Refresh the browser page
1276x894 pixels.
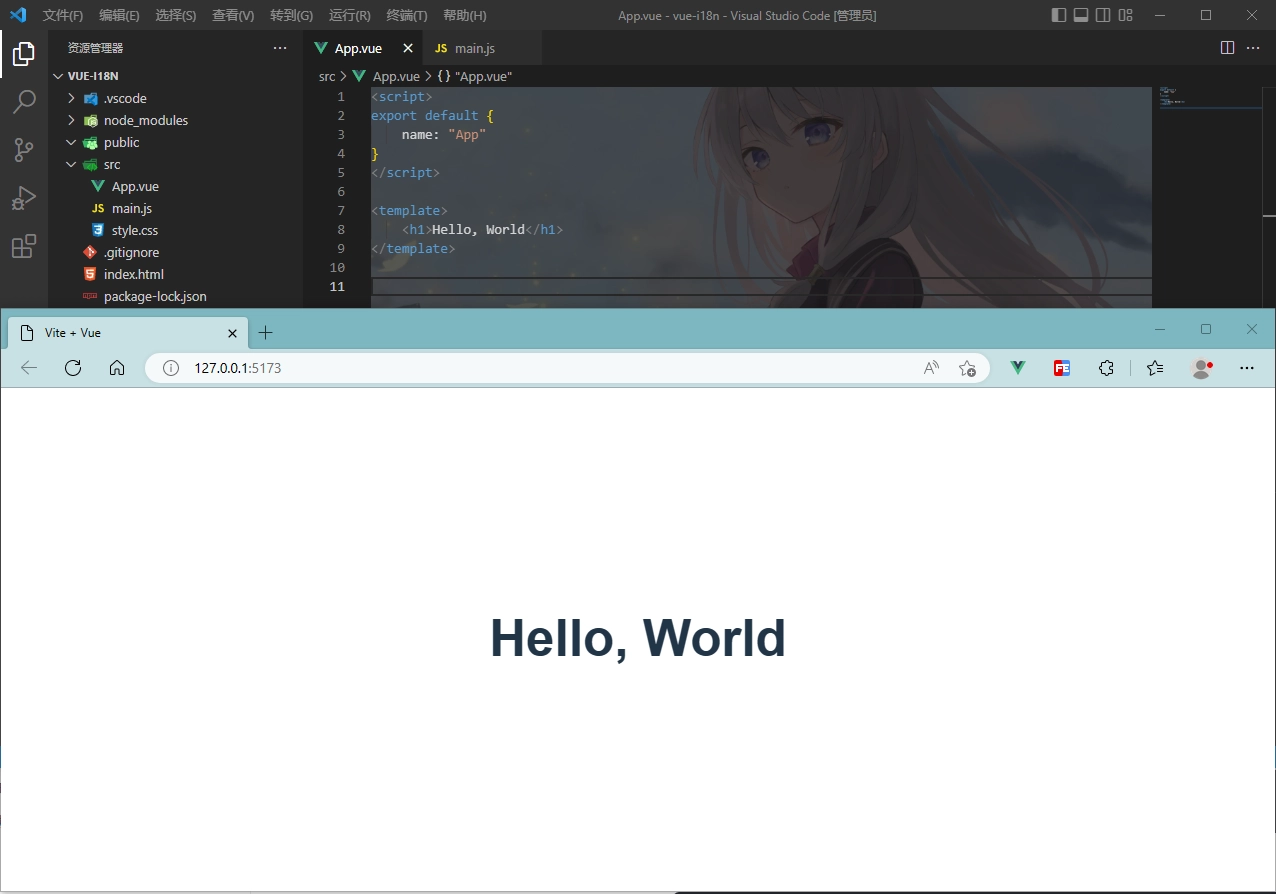point(73,368)
